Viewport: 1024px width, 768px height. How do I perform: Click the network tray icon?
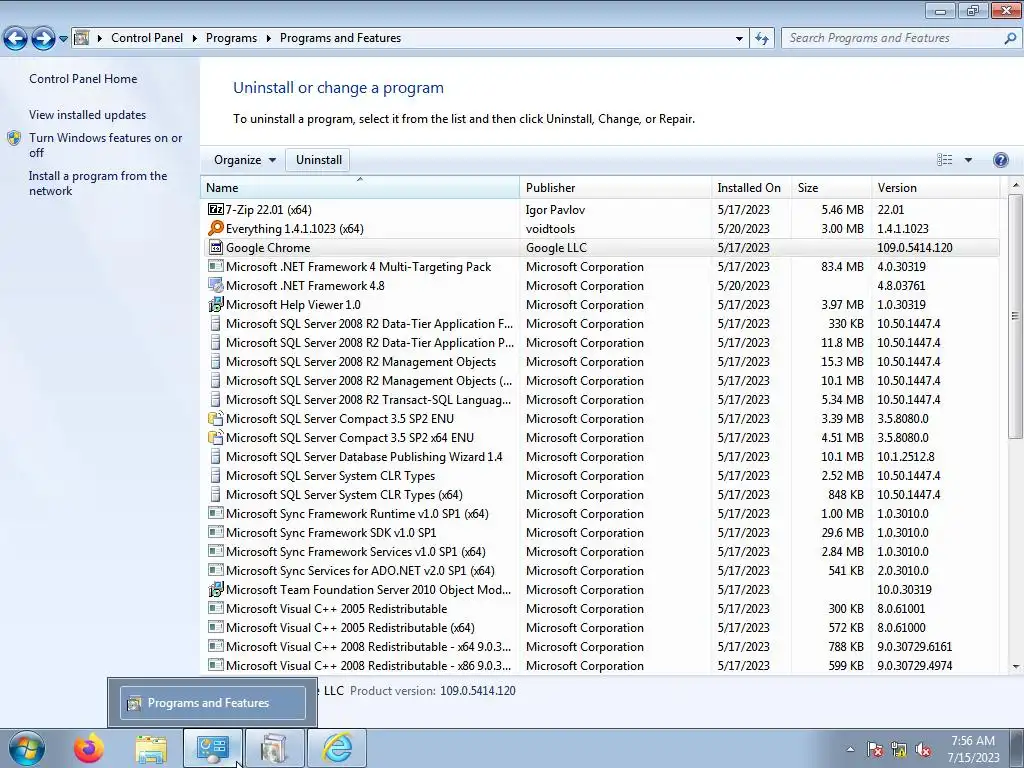pyautogui.click(x=899, y=749)
